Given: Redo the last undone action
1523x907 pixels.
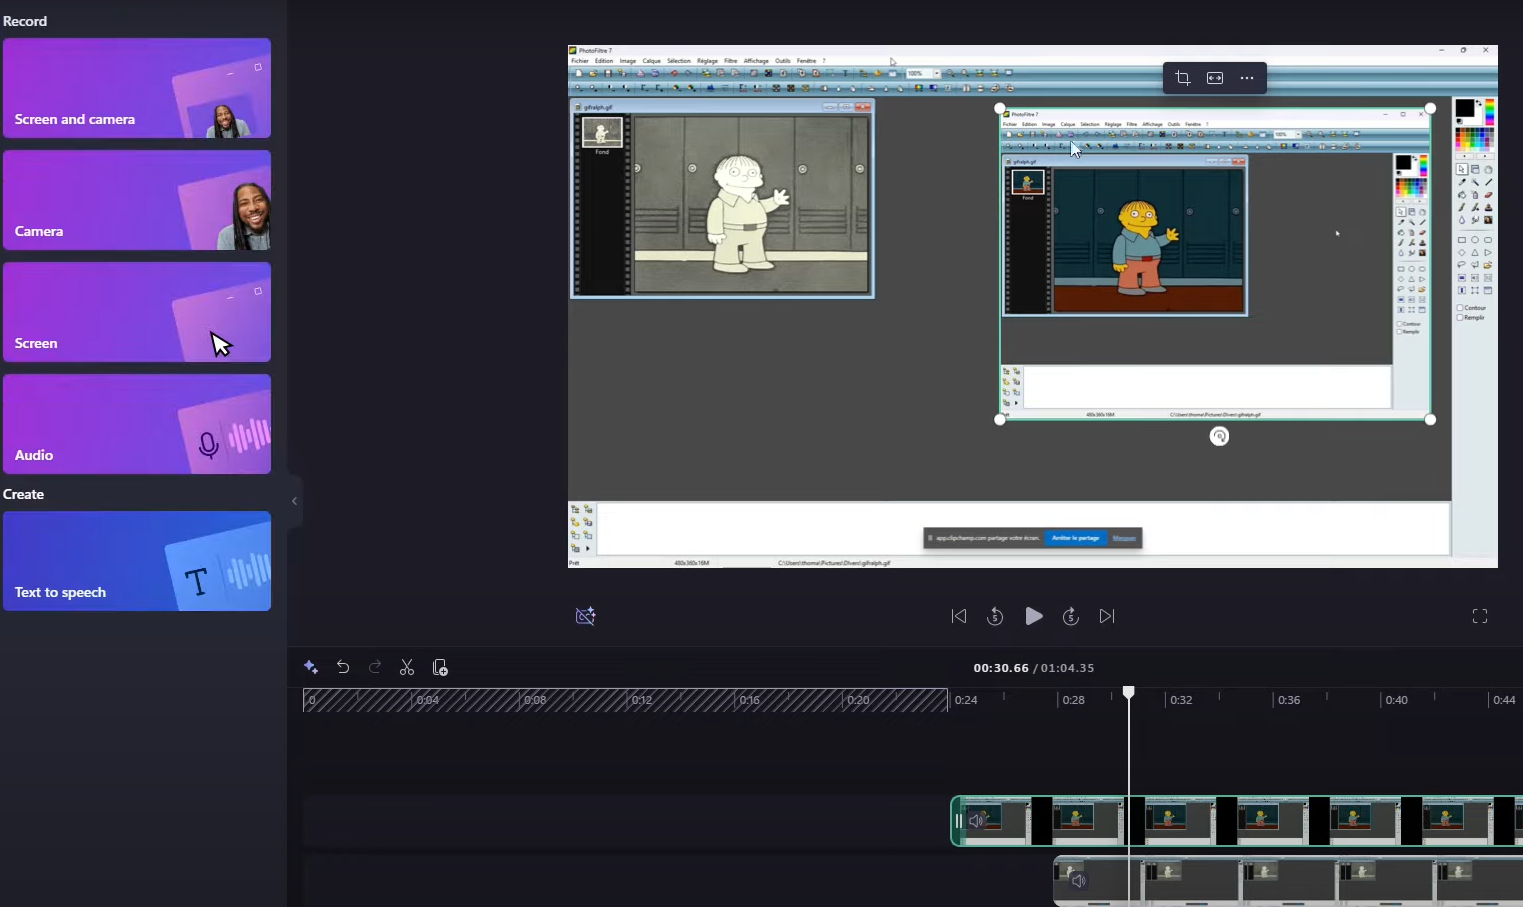Looking at the screenshot, I should click(x=375, y=667).
